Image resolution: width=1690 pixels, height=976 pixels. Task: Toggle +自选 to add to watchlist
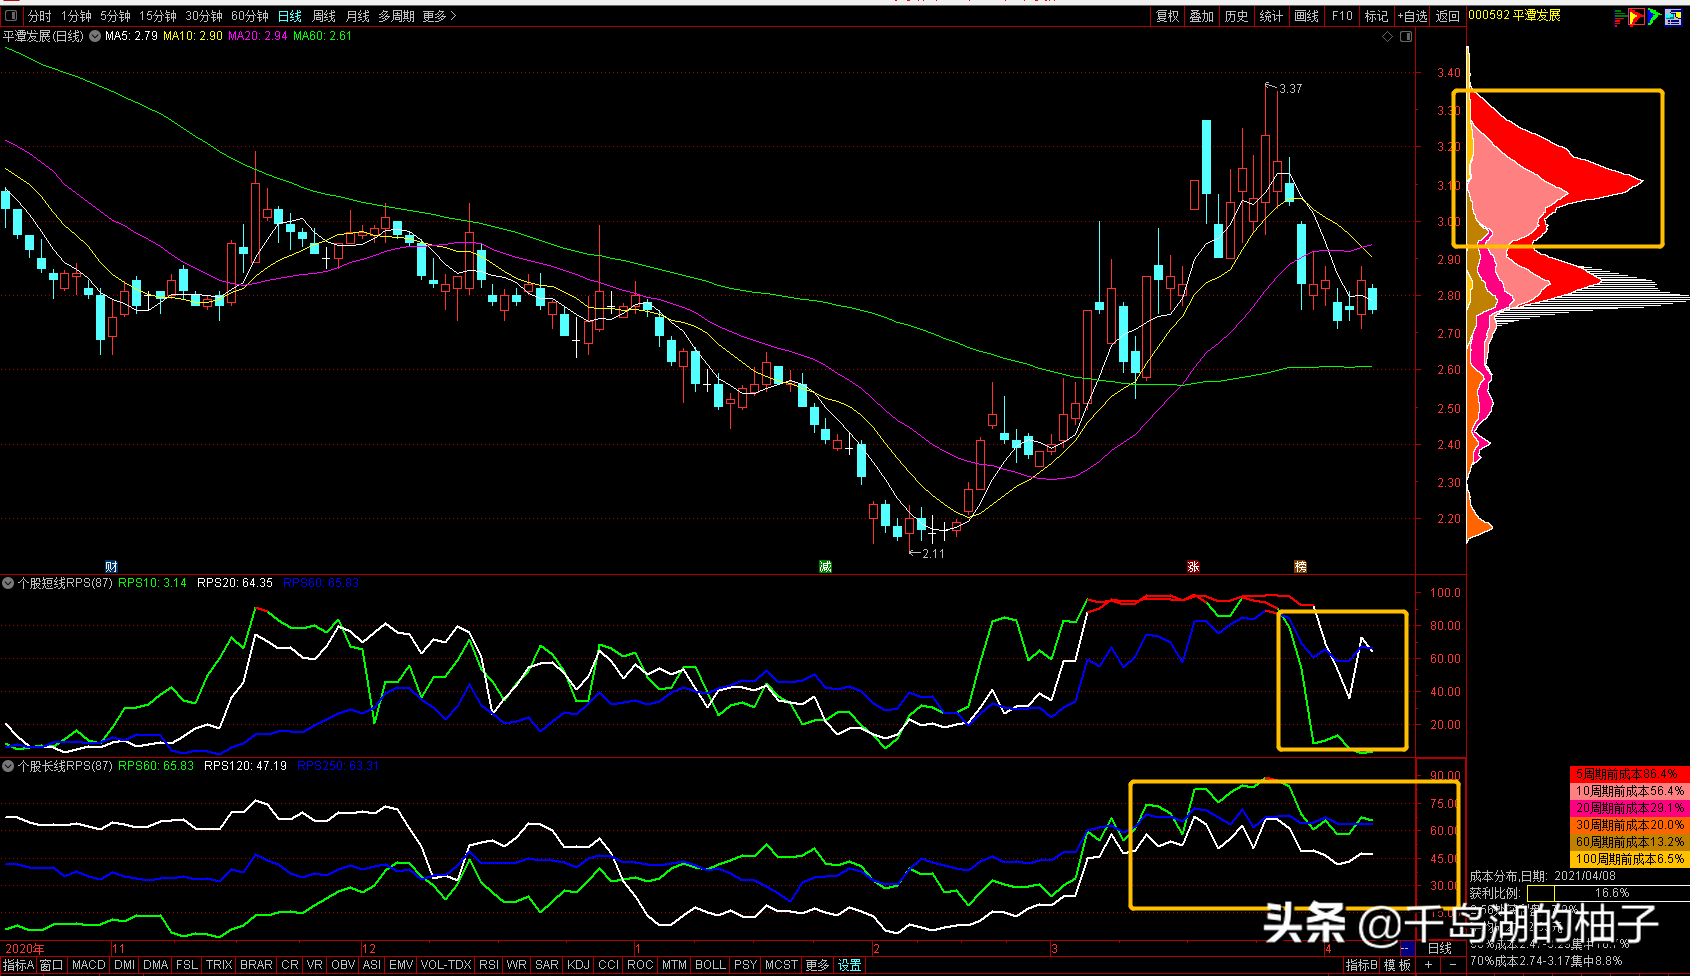[1413, 16]
